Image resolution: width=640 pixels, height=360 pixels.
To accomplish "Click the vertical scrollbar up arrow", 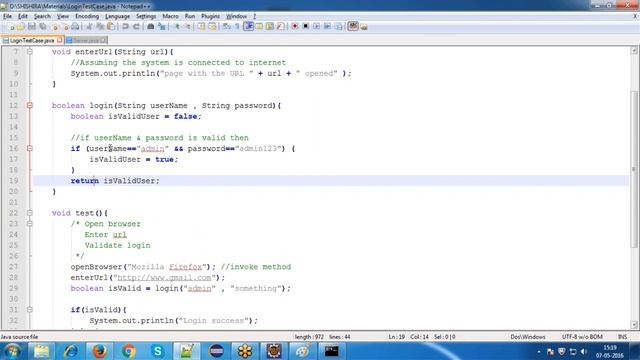I will (634, 51).
